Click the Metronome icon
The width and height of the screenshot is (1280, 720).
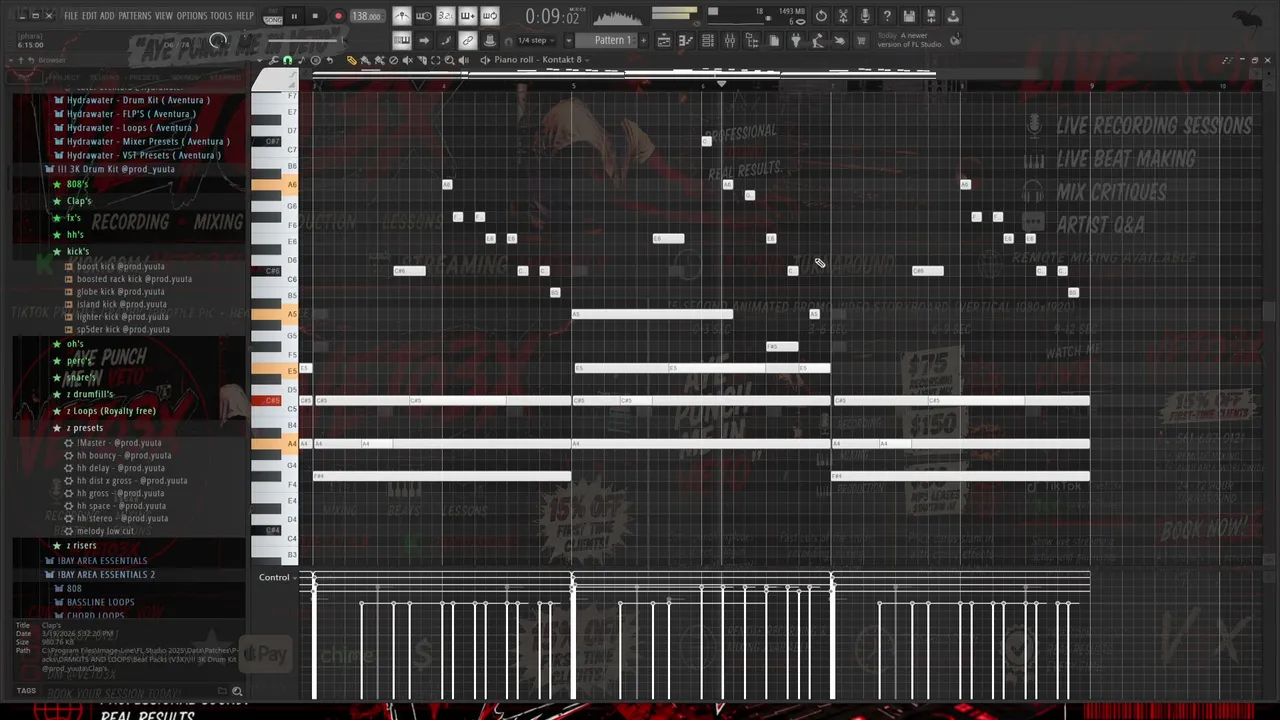pyautogui.click(x=401, y=16)
